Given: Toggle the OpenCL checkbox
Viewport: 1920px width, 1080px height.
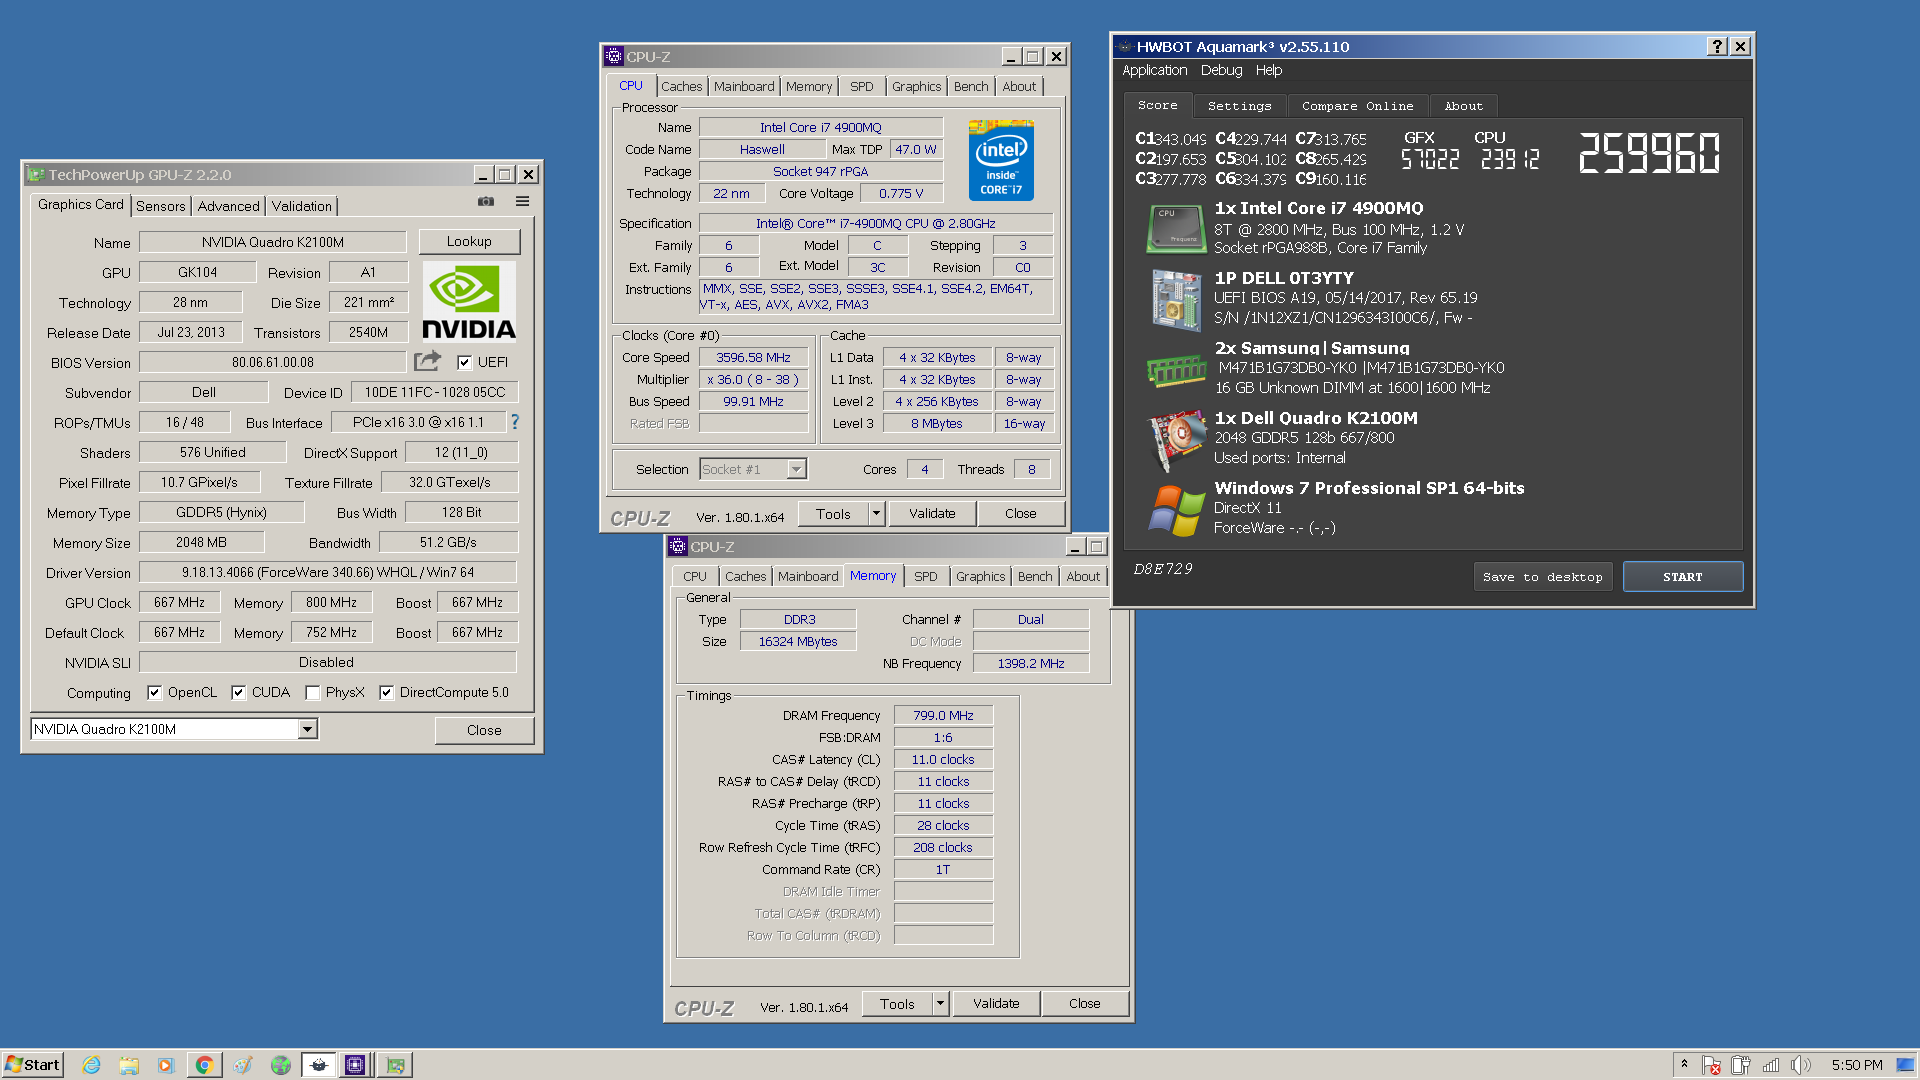Looking at the screenshot, I should [x=154, y=692].
